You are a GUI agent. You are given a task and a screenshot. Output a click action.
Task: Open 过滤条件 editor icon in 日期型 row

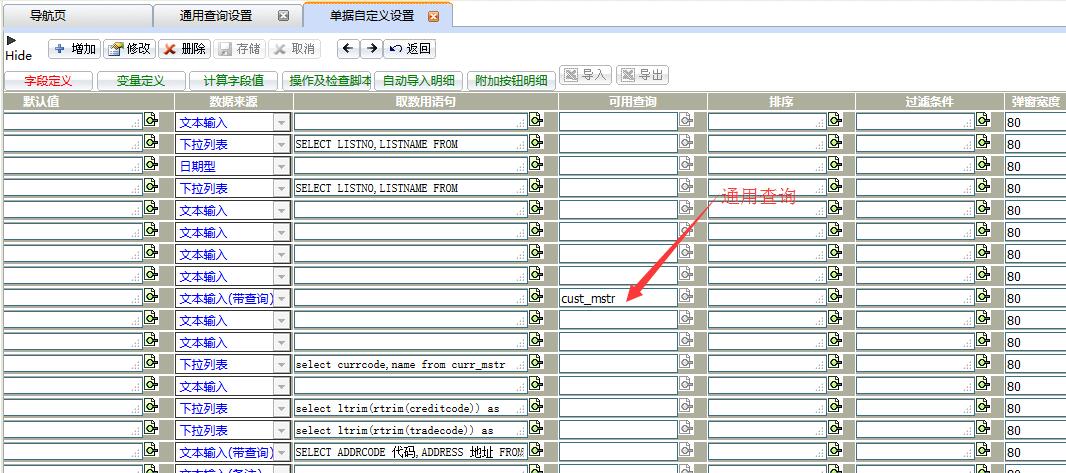983,164
